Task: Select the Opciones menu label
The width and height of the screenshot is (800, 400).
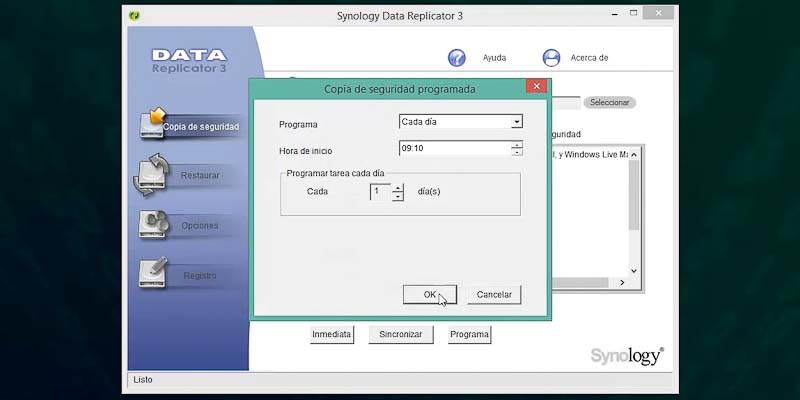Action: pyautogui.click(x=199, y=226)
